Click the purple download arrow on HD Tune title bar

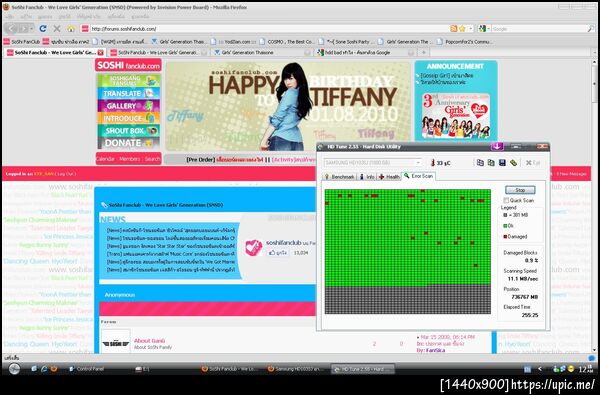(497, 147)
